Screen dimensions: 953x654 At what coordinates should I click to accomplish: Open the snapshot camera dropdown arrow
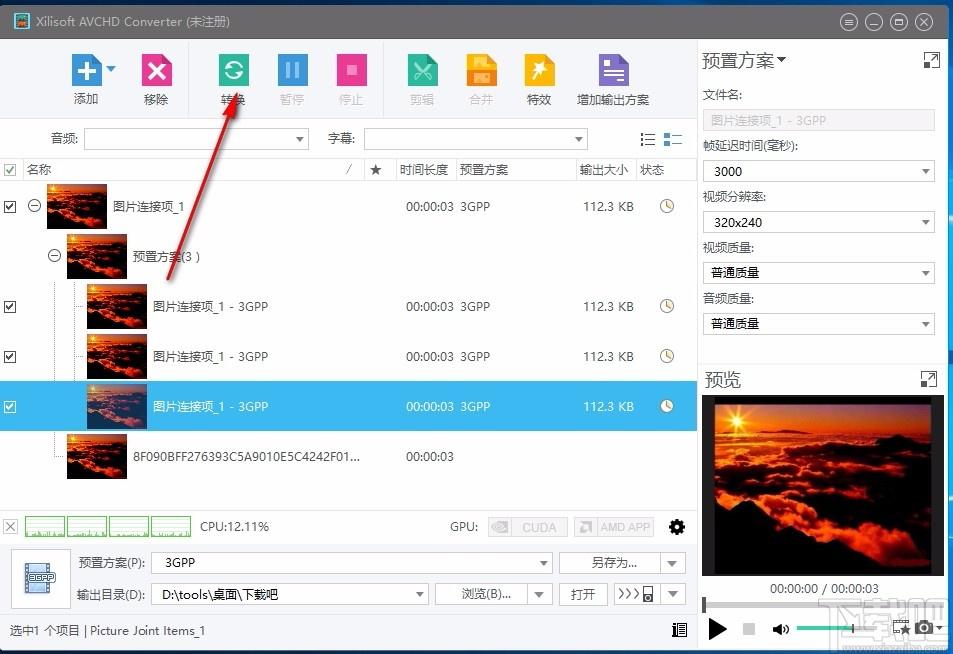coord(940,628)
